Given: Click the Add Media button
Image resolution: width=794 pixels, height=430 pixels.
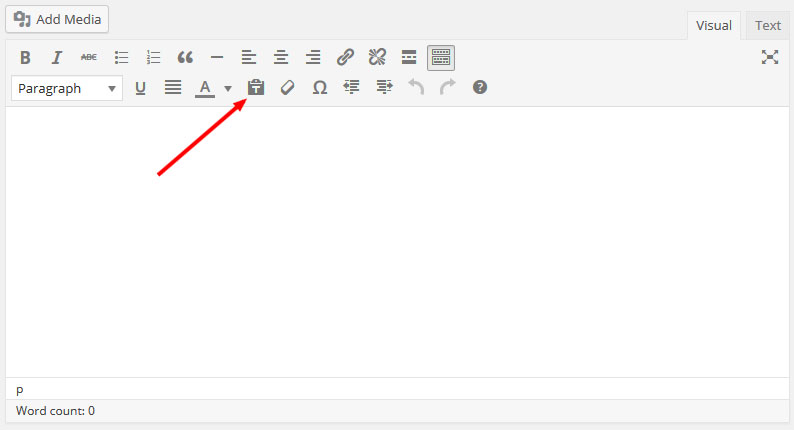Looking at the screenshot, I should click(57, 19).
